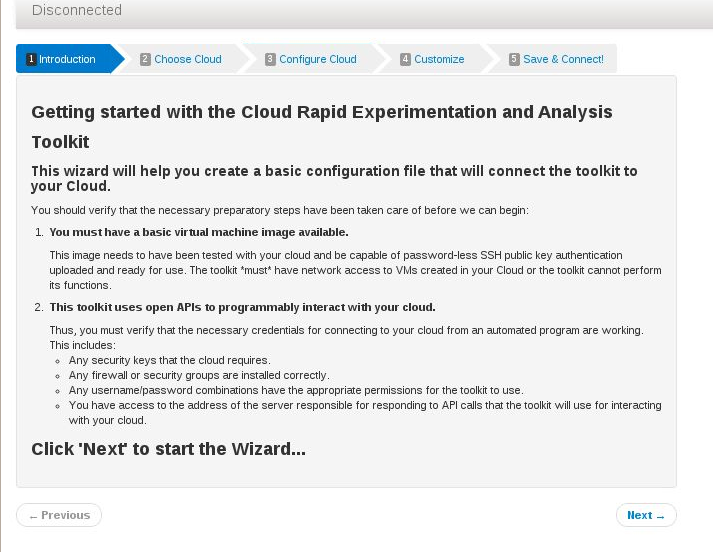The height and width of the screenshot is (552, 713).
Task: Click the right arrow in Next button
Action: pyautogui.click(x=660, y=517)
